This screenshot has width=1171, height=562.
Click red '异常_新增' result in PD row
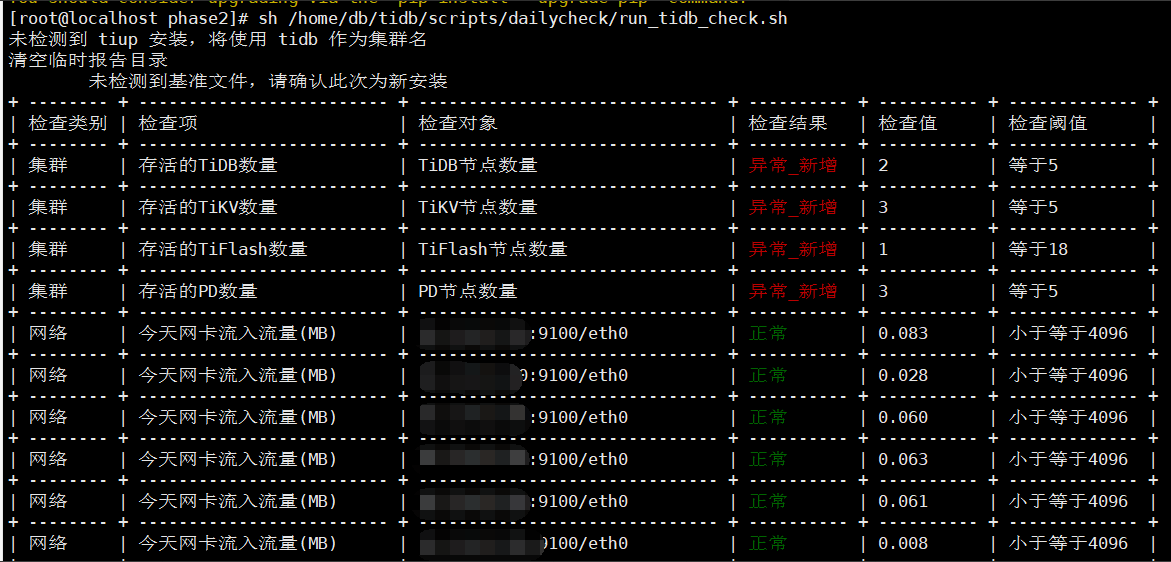792,290
